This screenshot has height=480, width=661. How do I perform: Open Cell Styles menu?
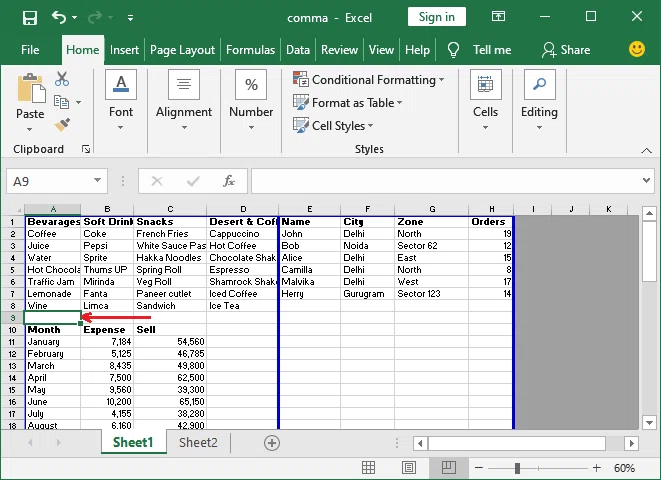point(333,125)
